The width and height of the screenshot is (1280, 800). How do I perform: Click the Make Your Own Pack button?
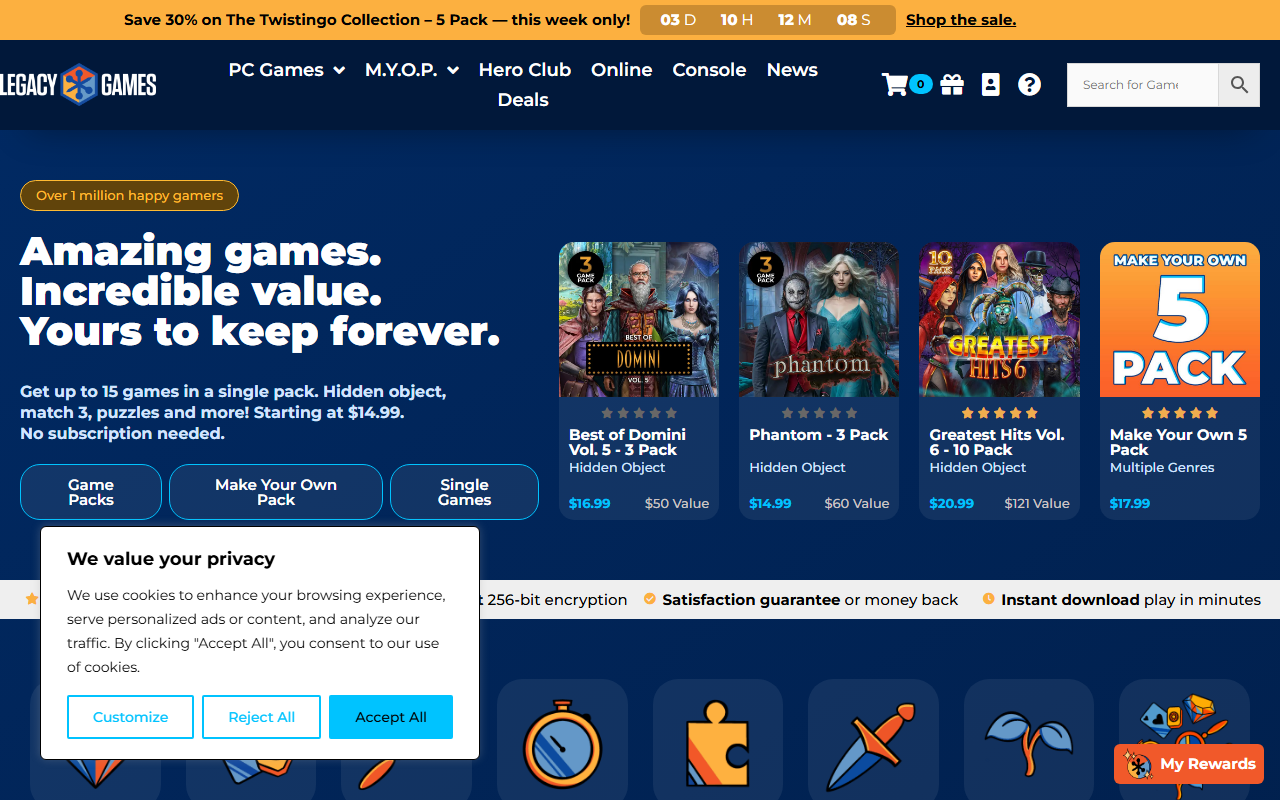coord(276,492)
